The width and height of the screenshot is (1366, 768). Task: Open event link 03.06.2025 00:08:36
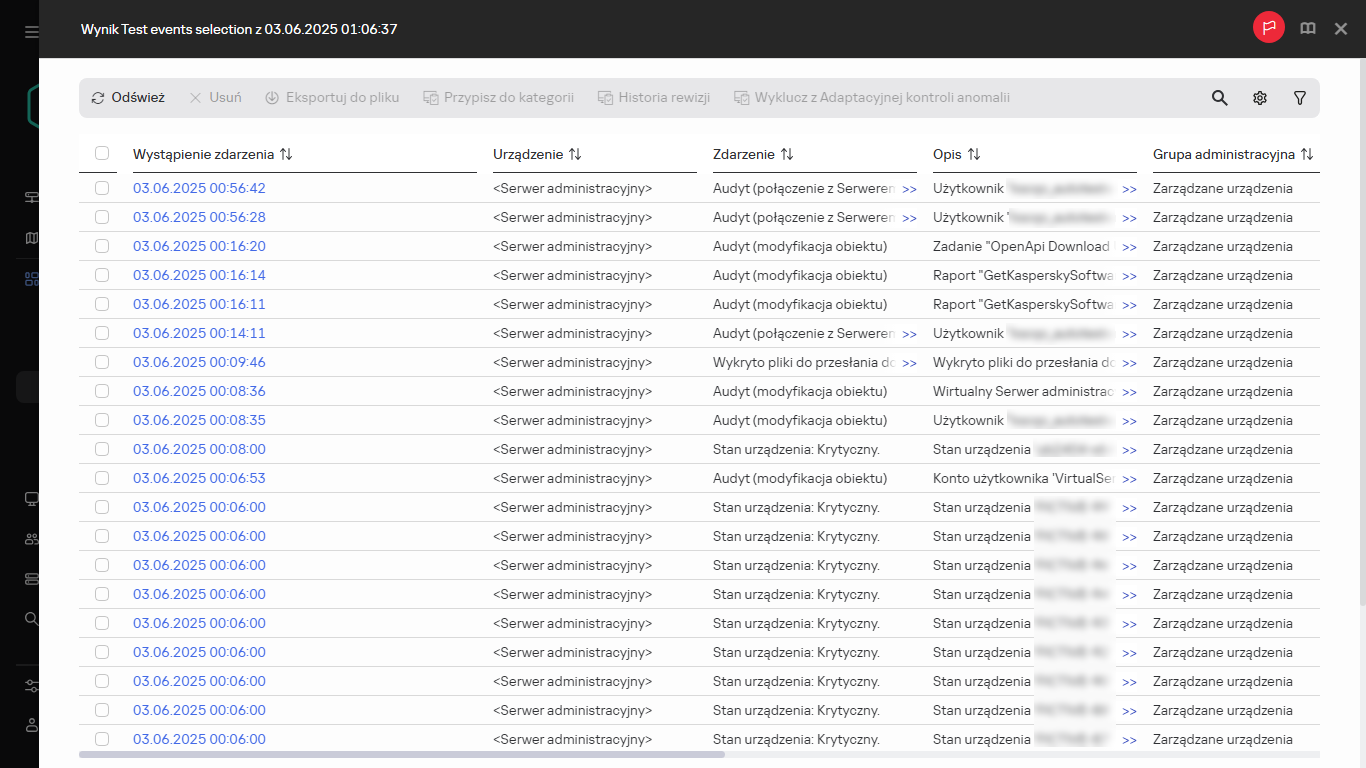click(199, 391)
